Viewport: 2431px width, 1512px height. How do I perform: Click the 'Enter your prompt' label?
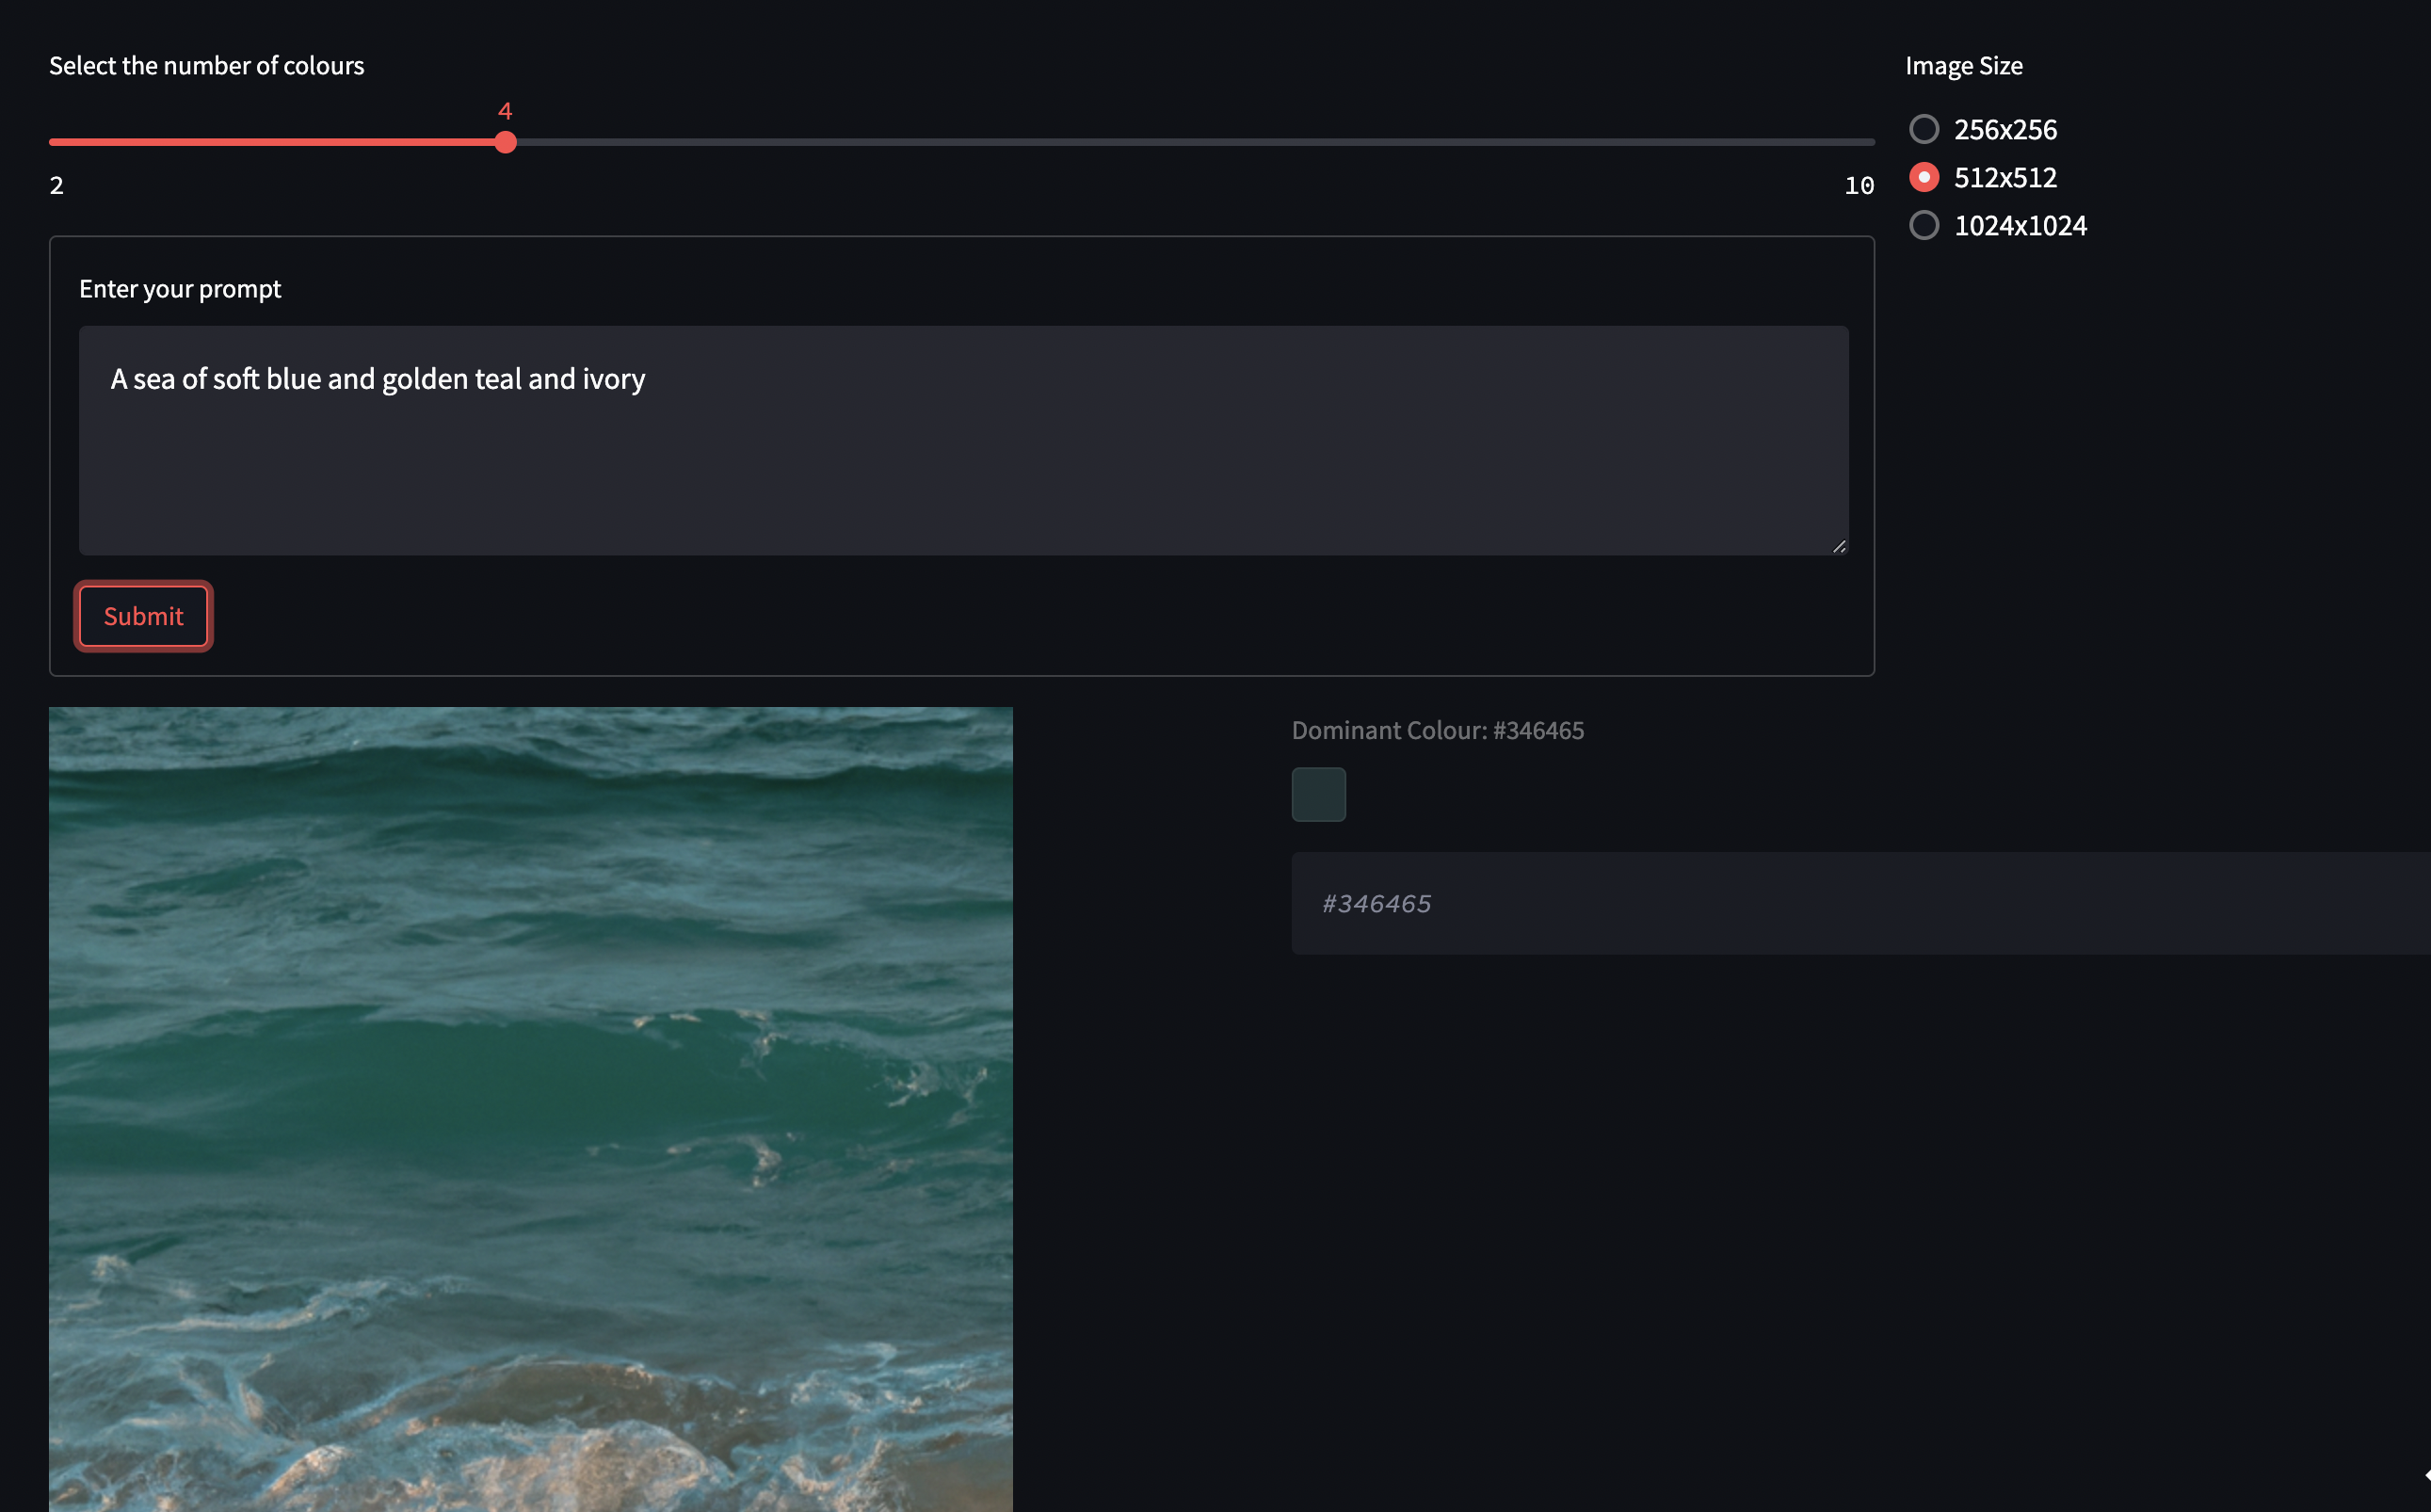[180, 289]
